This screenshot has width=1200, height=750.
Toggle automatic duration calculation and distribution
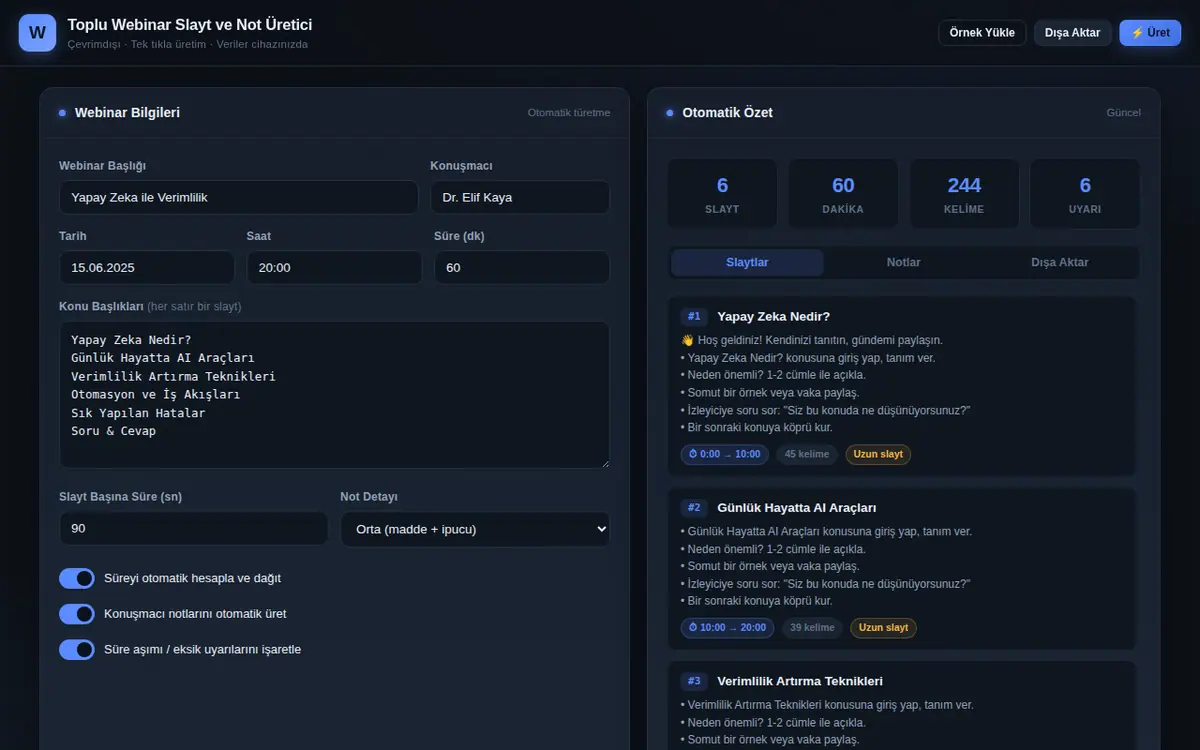[x=77, y=578]
